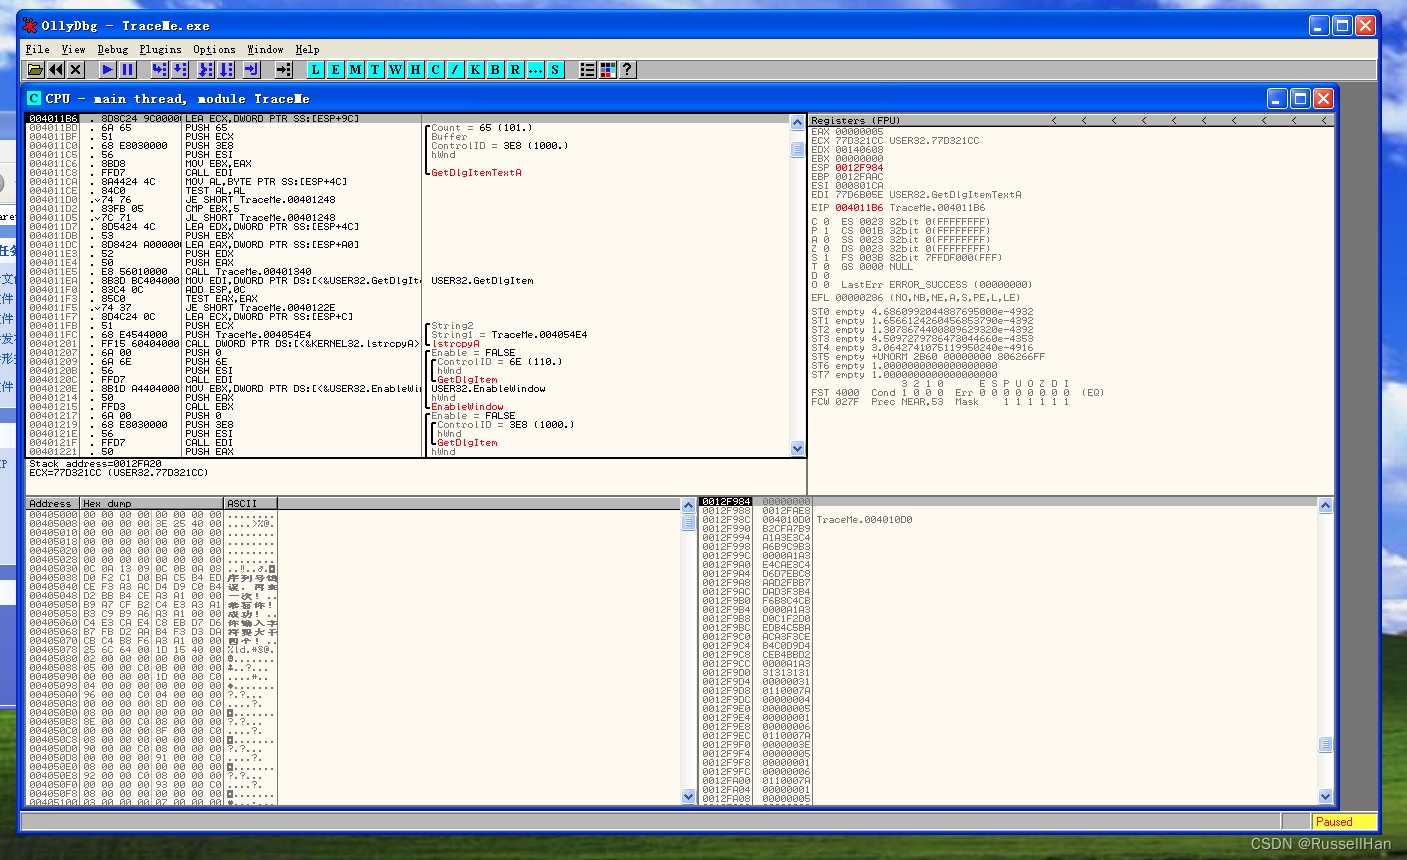
Task: Show Executable modules via the E button
Action: tap(336, 69)
